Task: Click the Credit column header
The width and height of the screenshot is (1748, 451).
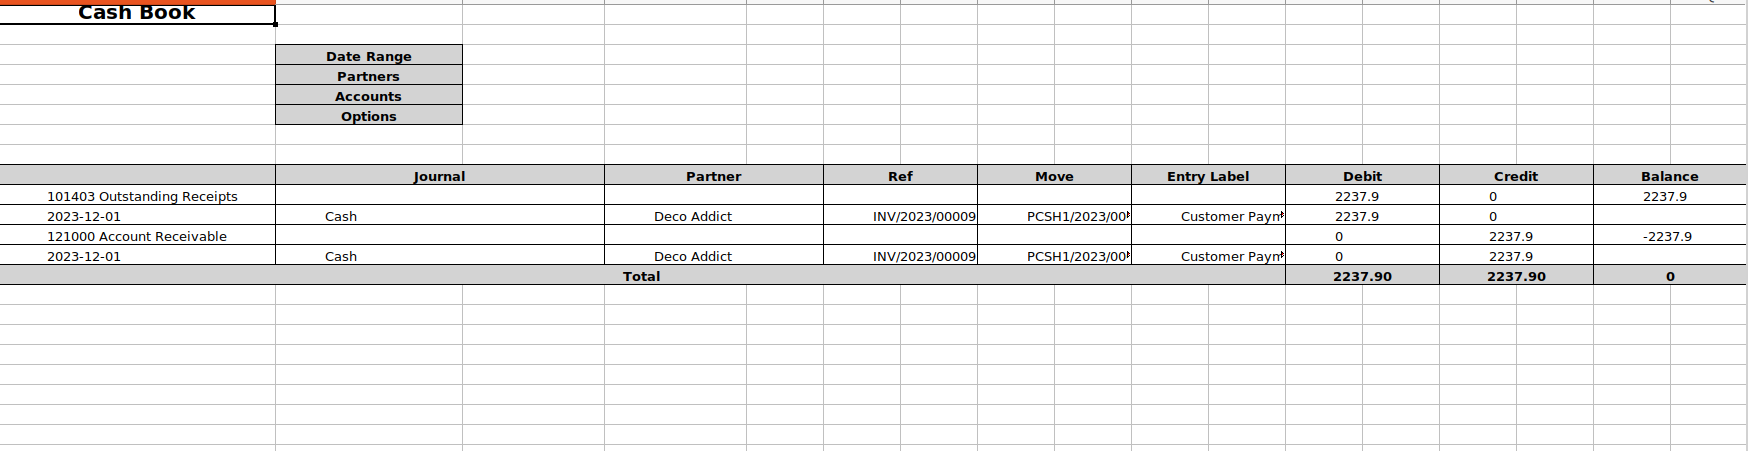Action: click(x=1516, y=176)
